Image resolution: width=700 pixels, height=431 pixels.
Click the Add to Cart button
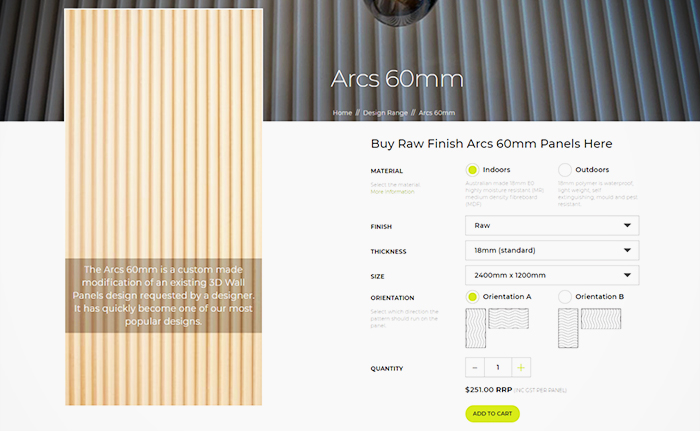click(492, 414)
